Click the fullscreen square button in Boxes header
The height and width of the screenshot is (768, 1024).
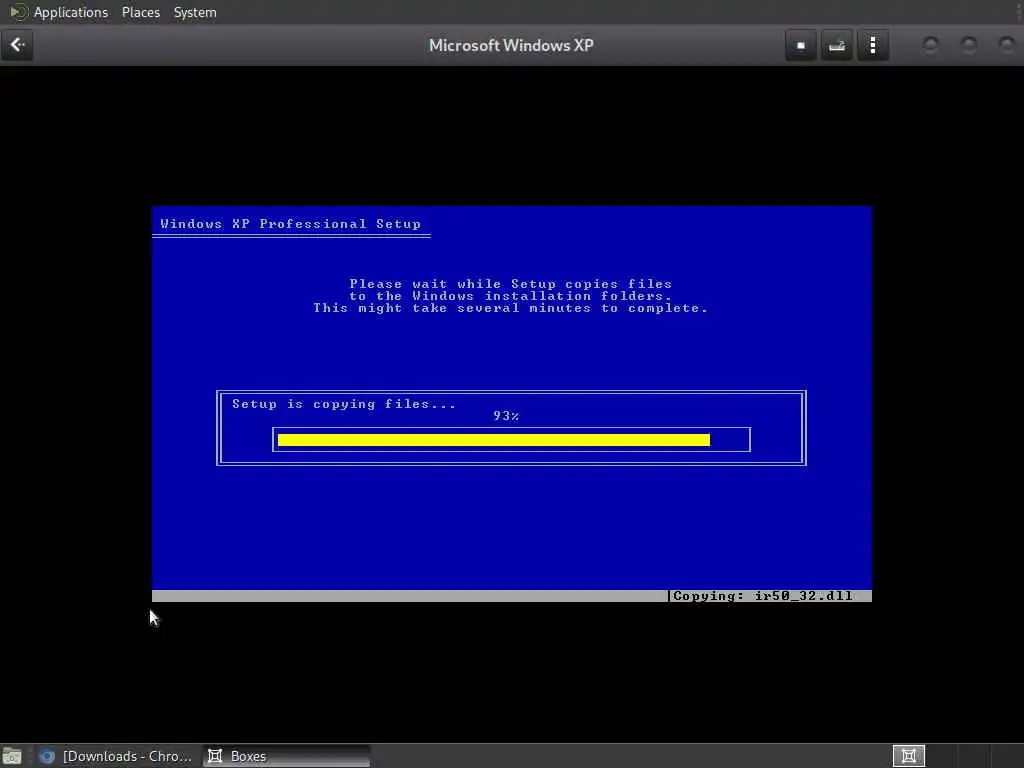pos(801,46)
